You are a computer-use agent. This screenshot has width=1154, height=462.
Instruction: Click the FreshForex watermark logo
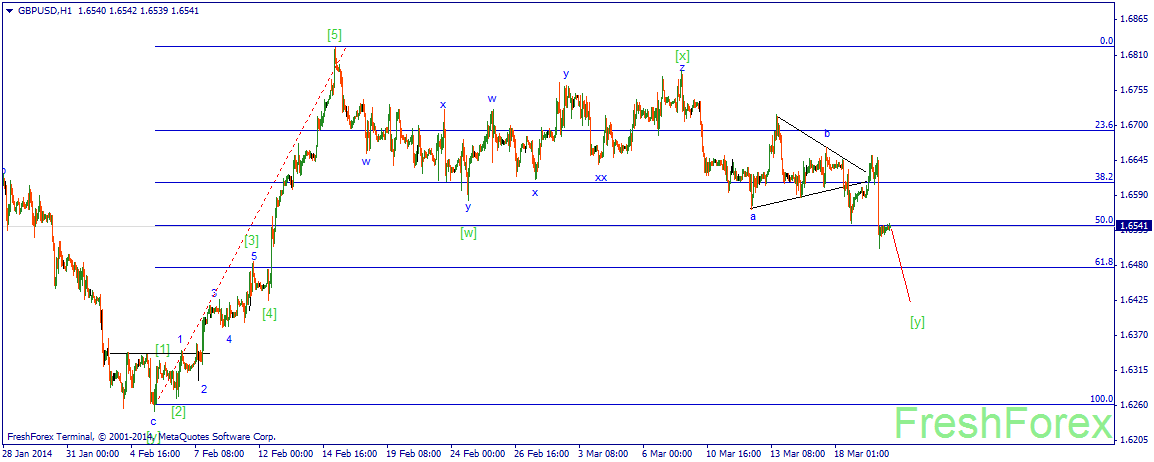(x=1003, y=425)
